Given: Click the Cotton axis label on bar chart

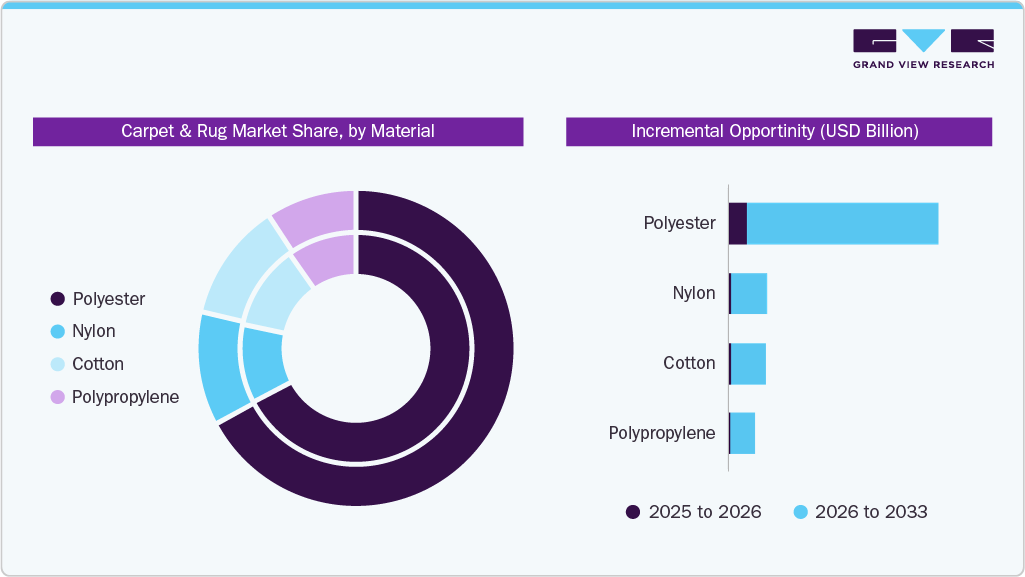Looking at the screenshot, I should pyautogui.click(x=689, y=363).
